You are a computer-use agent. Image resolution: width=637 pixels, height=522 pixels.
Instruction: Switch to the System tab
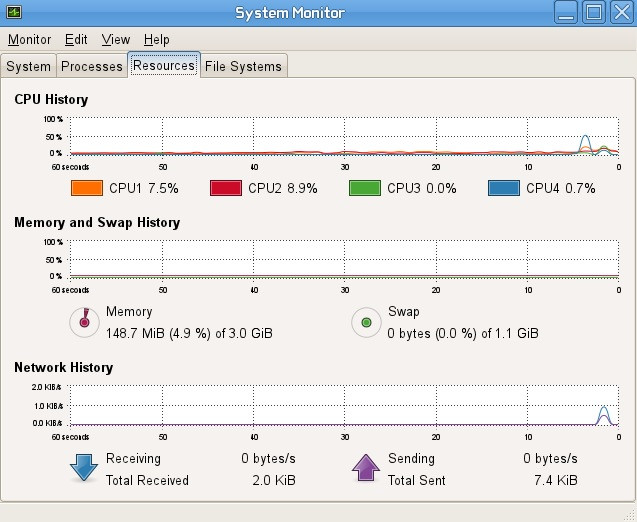tap(28, 66)
